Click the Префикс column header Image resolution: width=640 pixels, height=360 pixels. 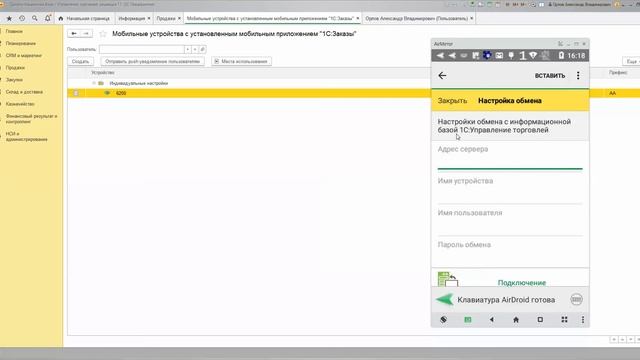click(618, 73)
